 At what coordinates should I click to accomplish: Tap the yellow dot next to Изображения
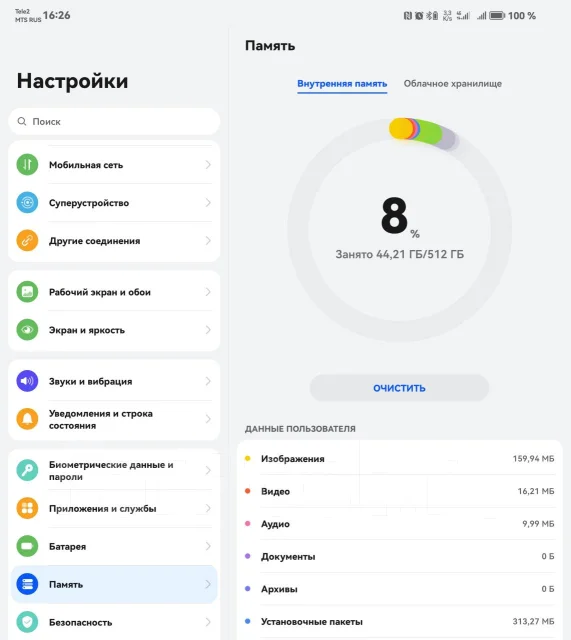coord(247,458)
